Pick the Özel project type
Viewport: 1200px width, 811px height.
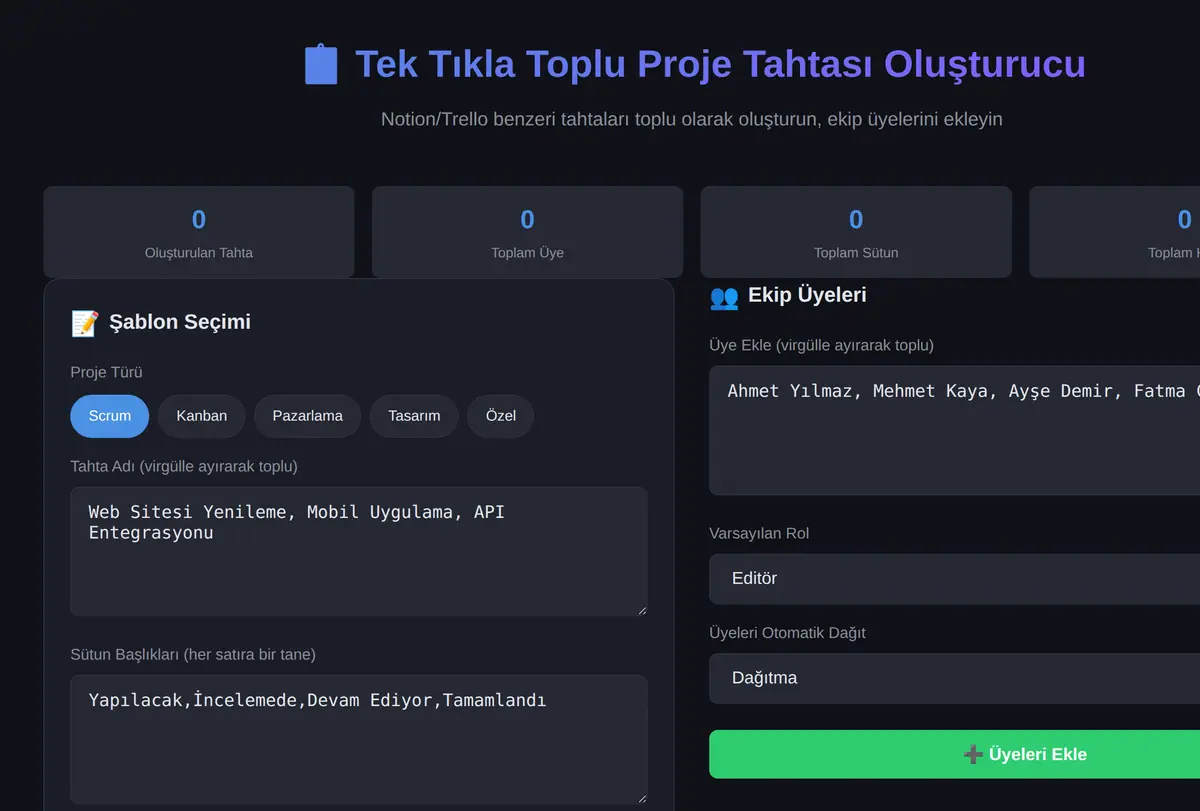click(501, 416)
